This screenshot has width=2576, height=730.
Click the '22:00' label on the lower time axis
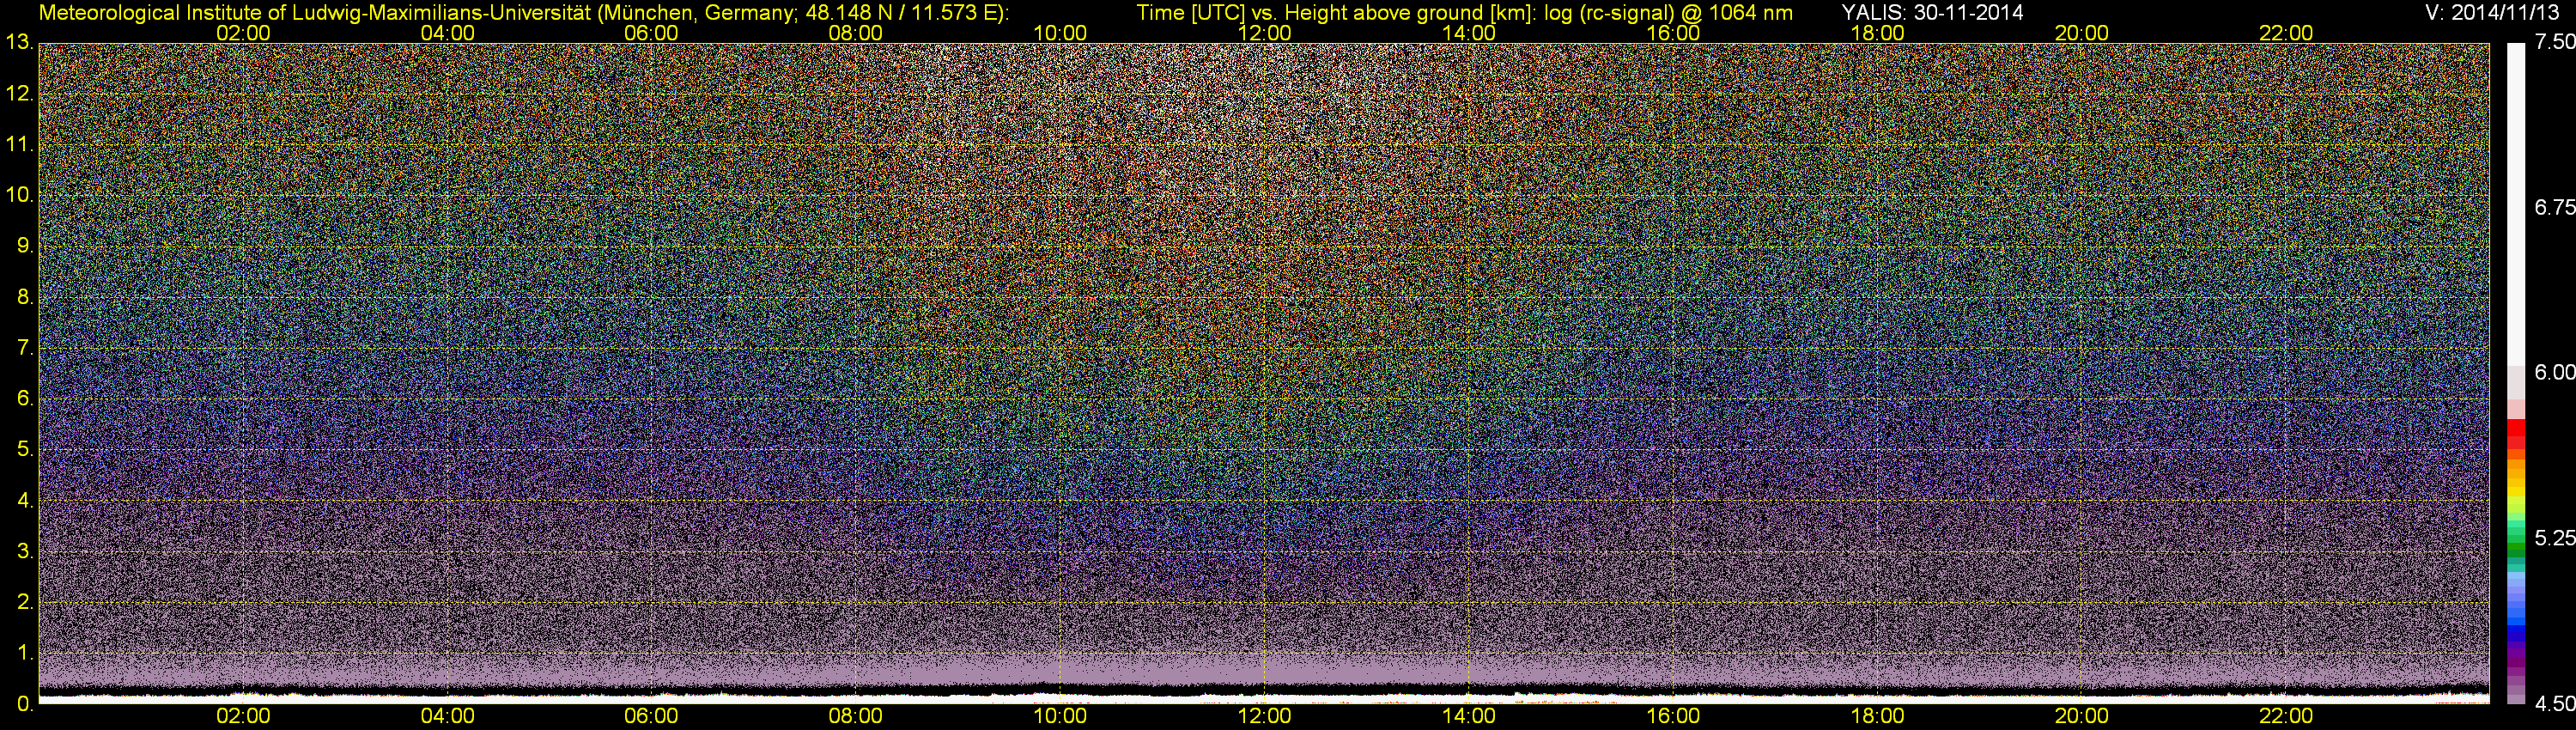[2286, 716]
